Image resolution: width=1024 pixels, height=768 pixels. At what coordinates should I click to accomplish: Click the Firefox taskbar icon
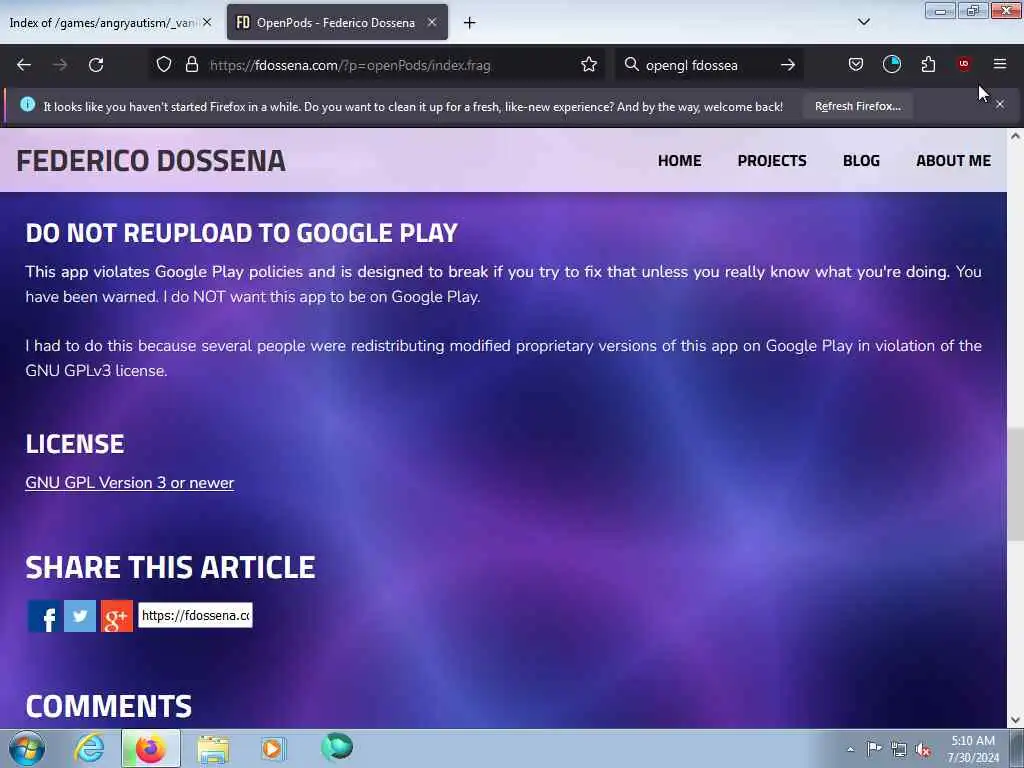(x=150, y=748)
